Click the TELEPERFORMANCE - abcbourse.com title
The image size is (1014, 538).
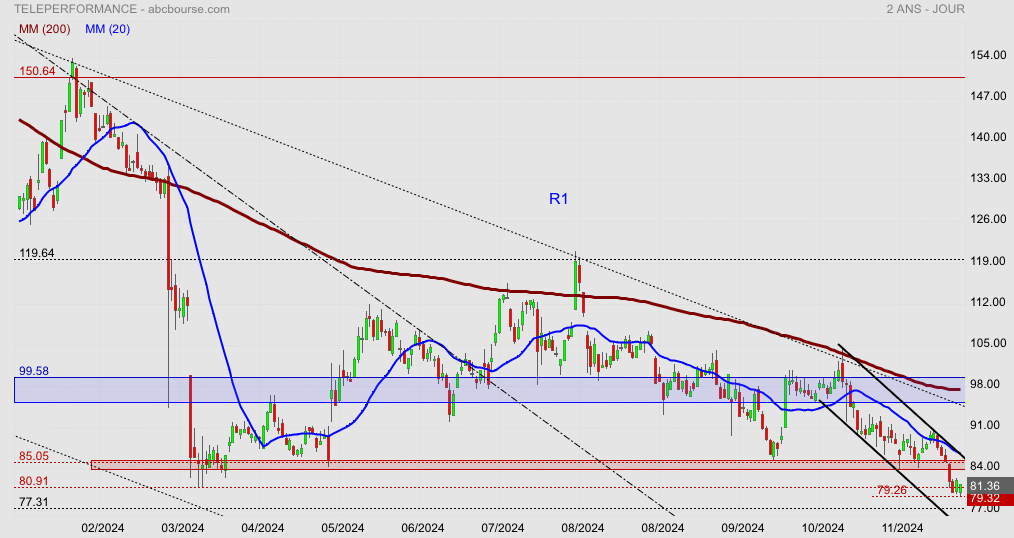point(122,9)
